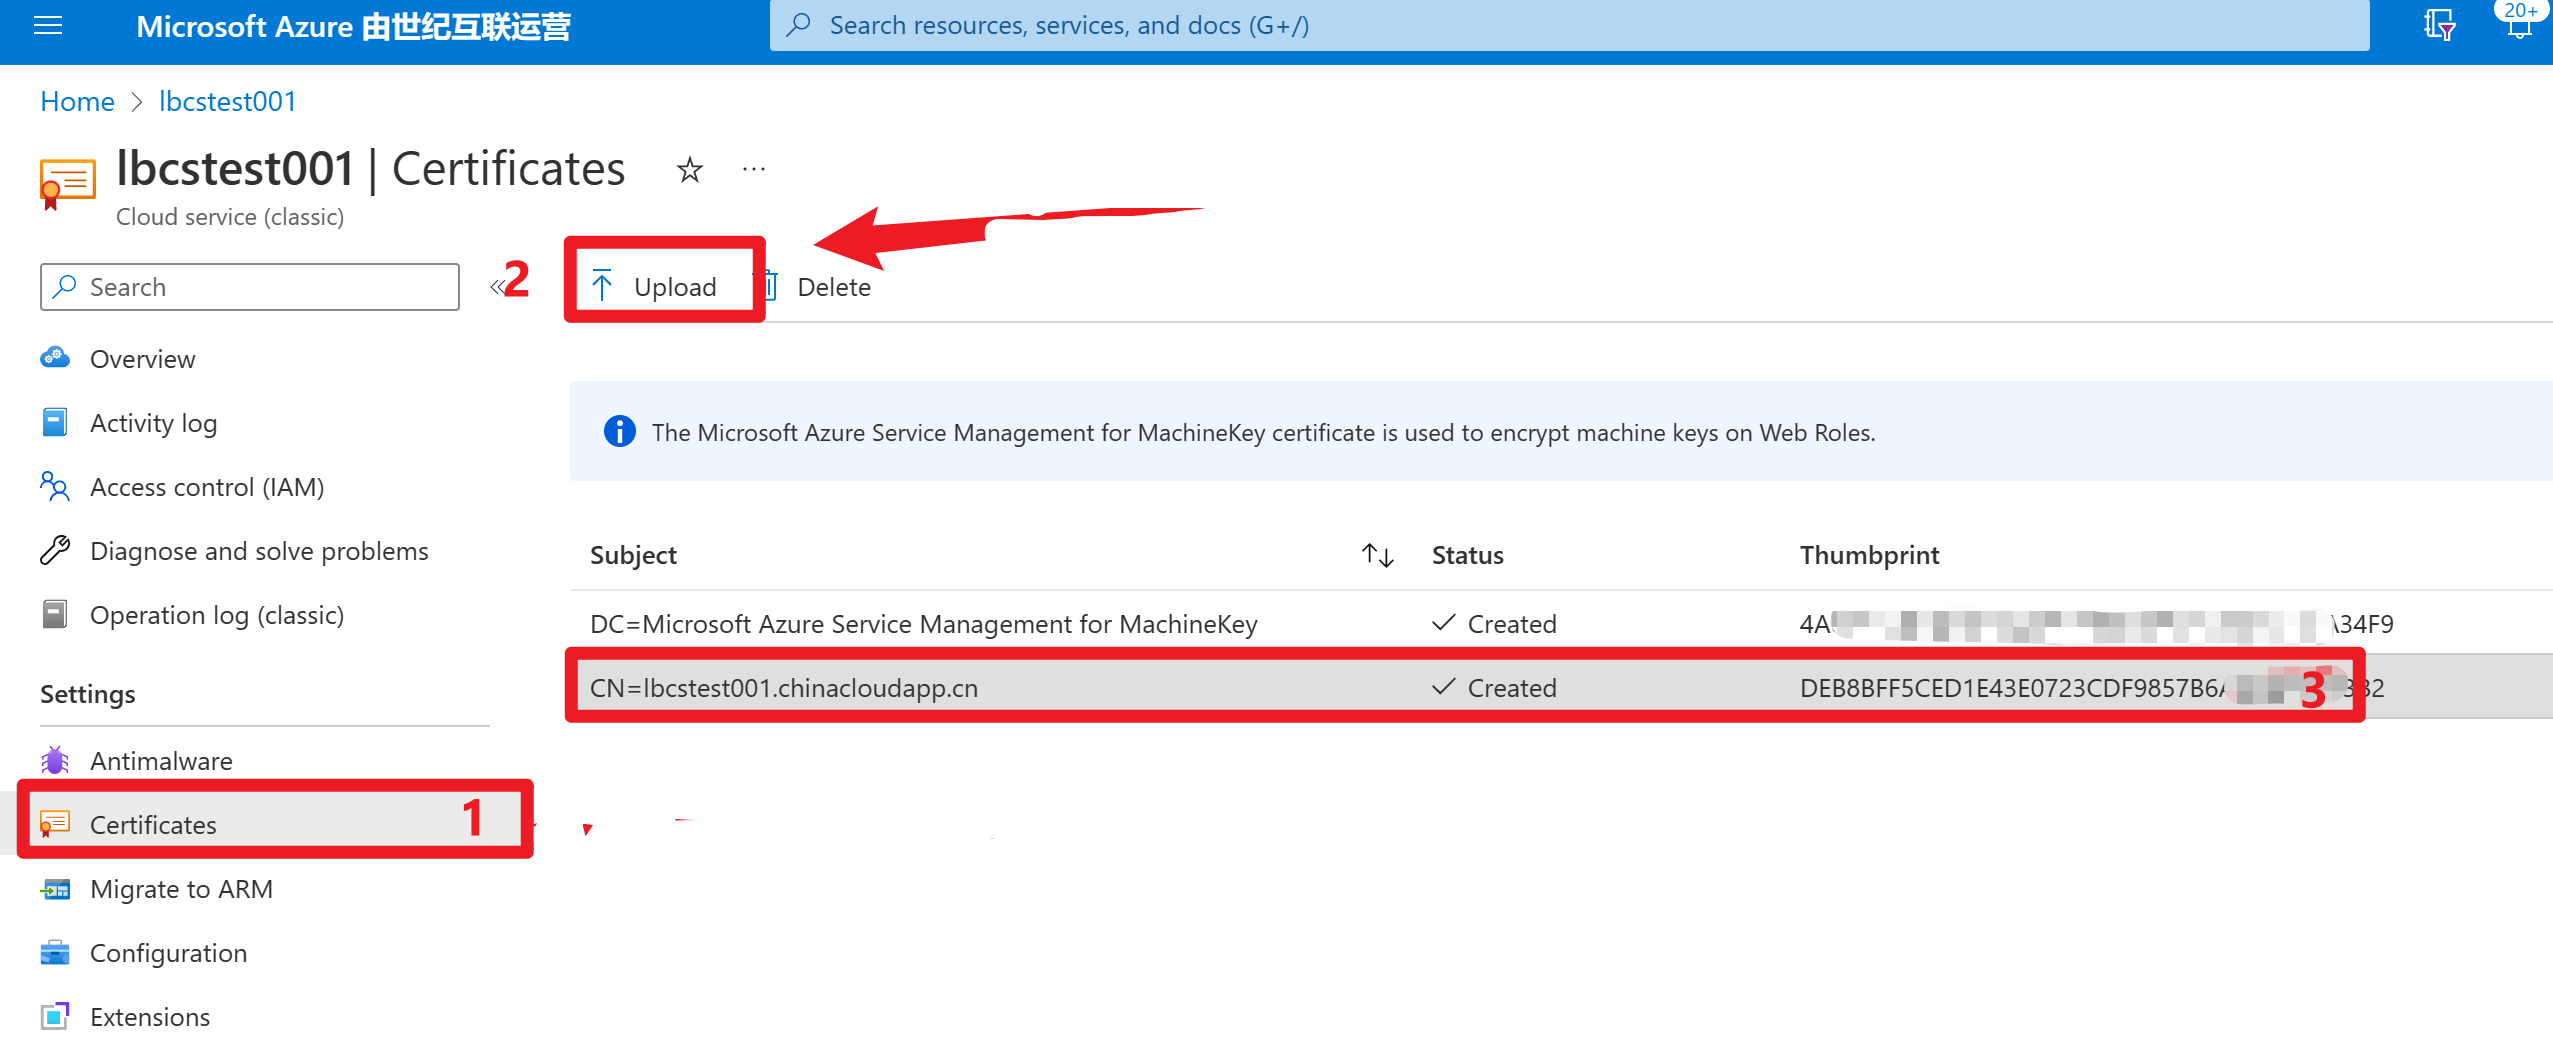Favorite this resource with the star icon
The image size is (2553, 1060).
pos(689,170)
